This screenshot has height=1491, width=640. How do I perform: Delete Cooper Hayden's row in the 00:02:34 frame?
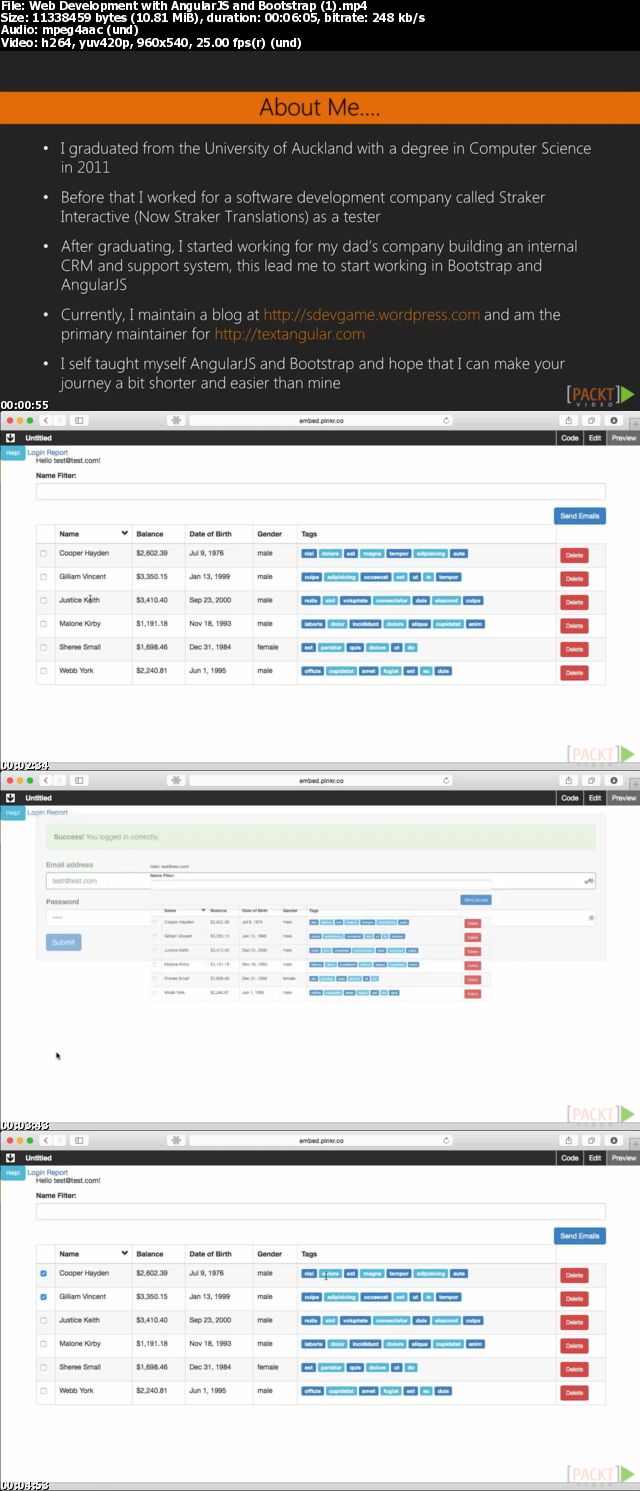pos(574,555)
